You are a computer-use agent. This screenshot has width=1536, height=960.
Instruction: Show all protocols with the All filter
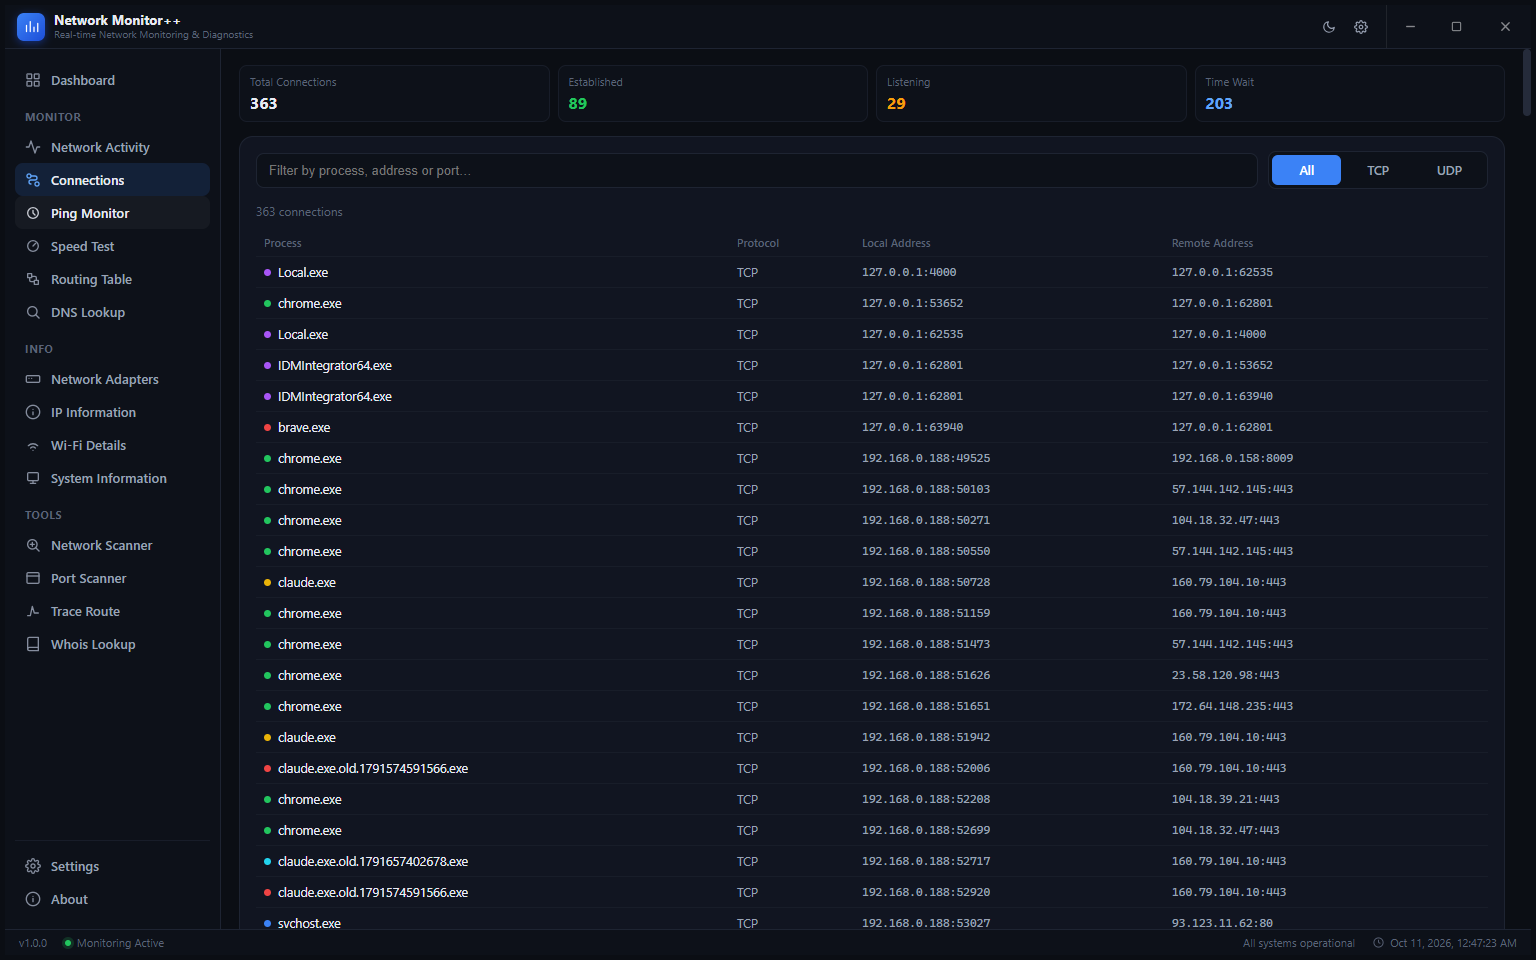[1306, 170]
